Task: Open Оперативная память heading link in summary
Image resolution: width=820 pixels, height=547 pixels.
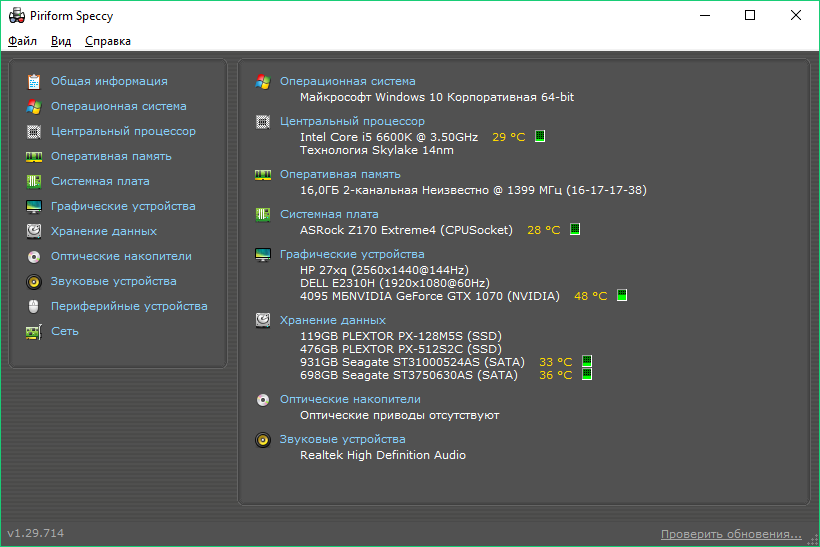Action: click(x=340, y=174)
